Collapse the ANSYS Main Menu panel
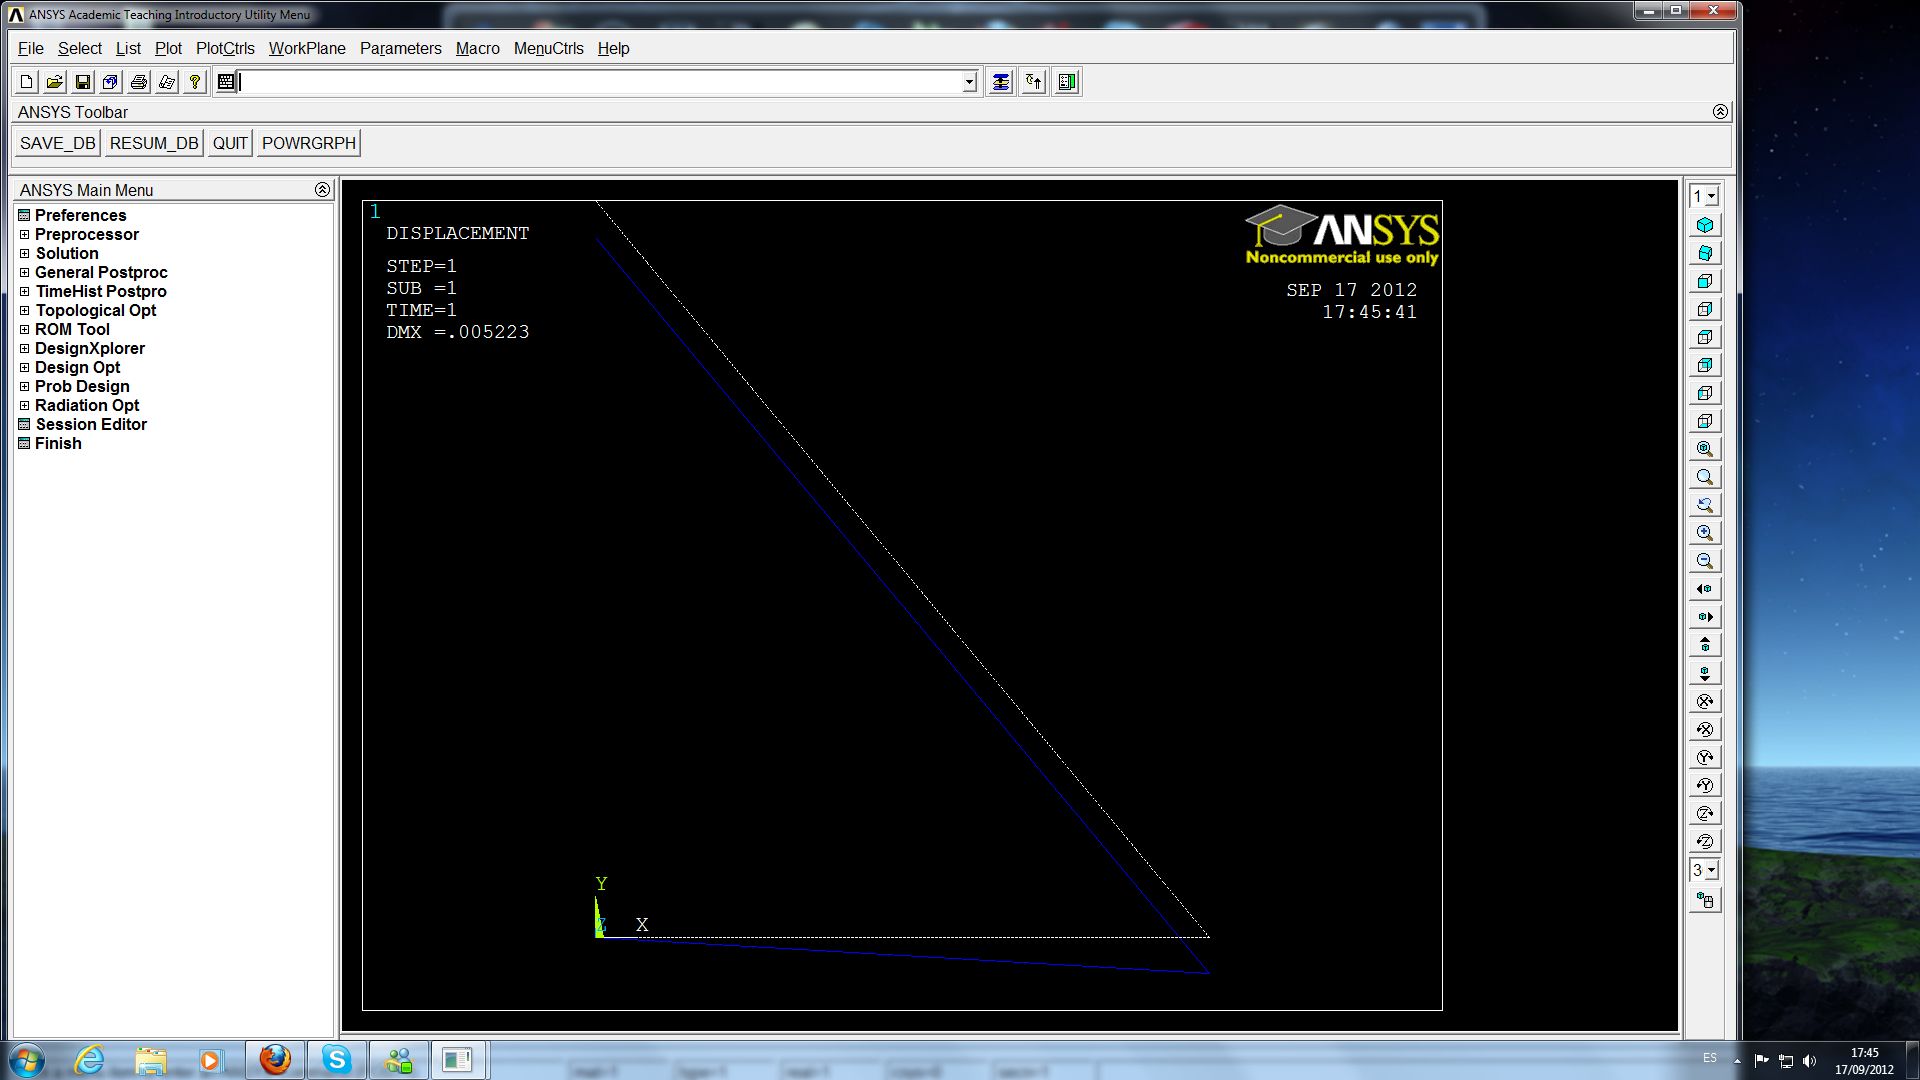The width and height of the screenshot is (1920, 1080). 322,190
